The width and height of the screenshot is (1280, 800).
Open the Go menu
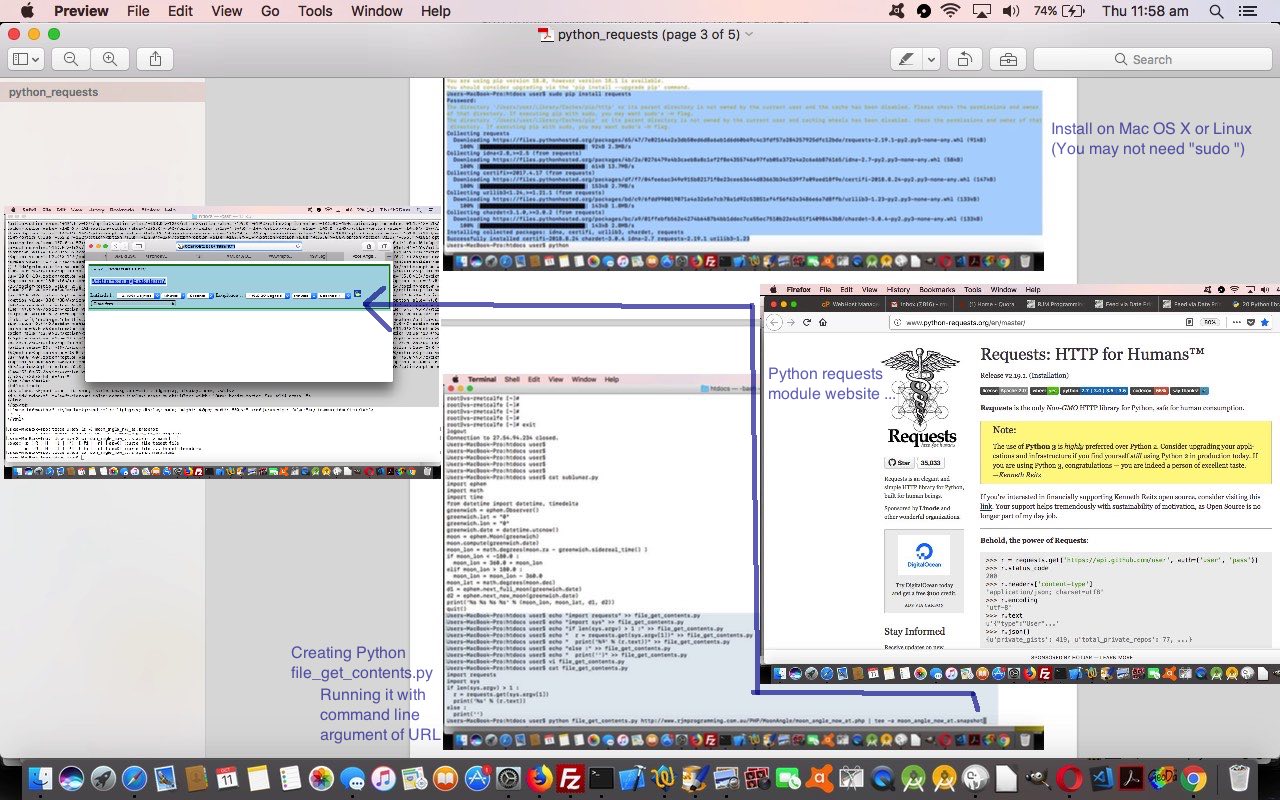coord(270,11)
